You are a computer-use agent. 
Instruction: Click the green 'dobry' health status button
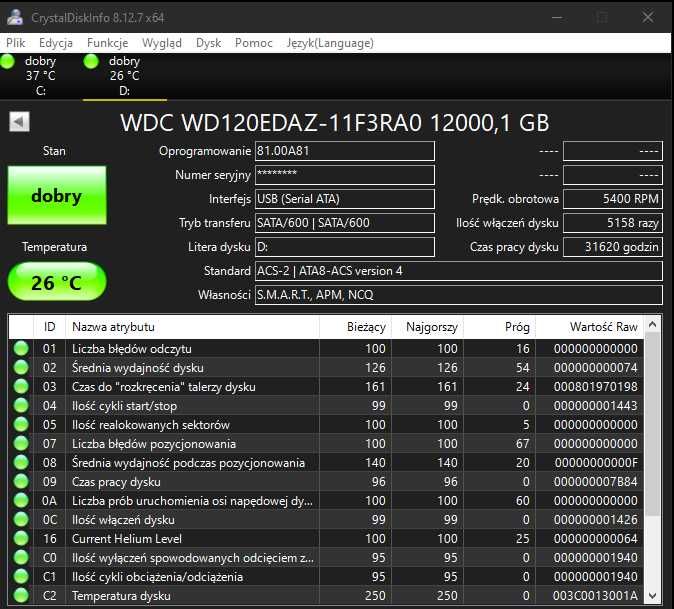pyautogui.click(x=57, y=195)
